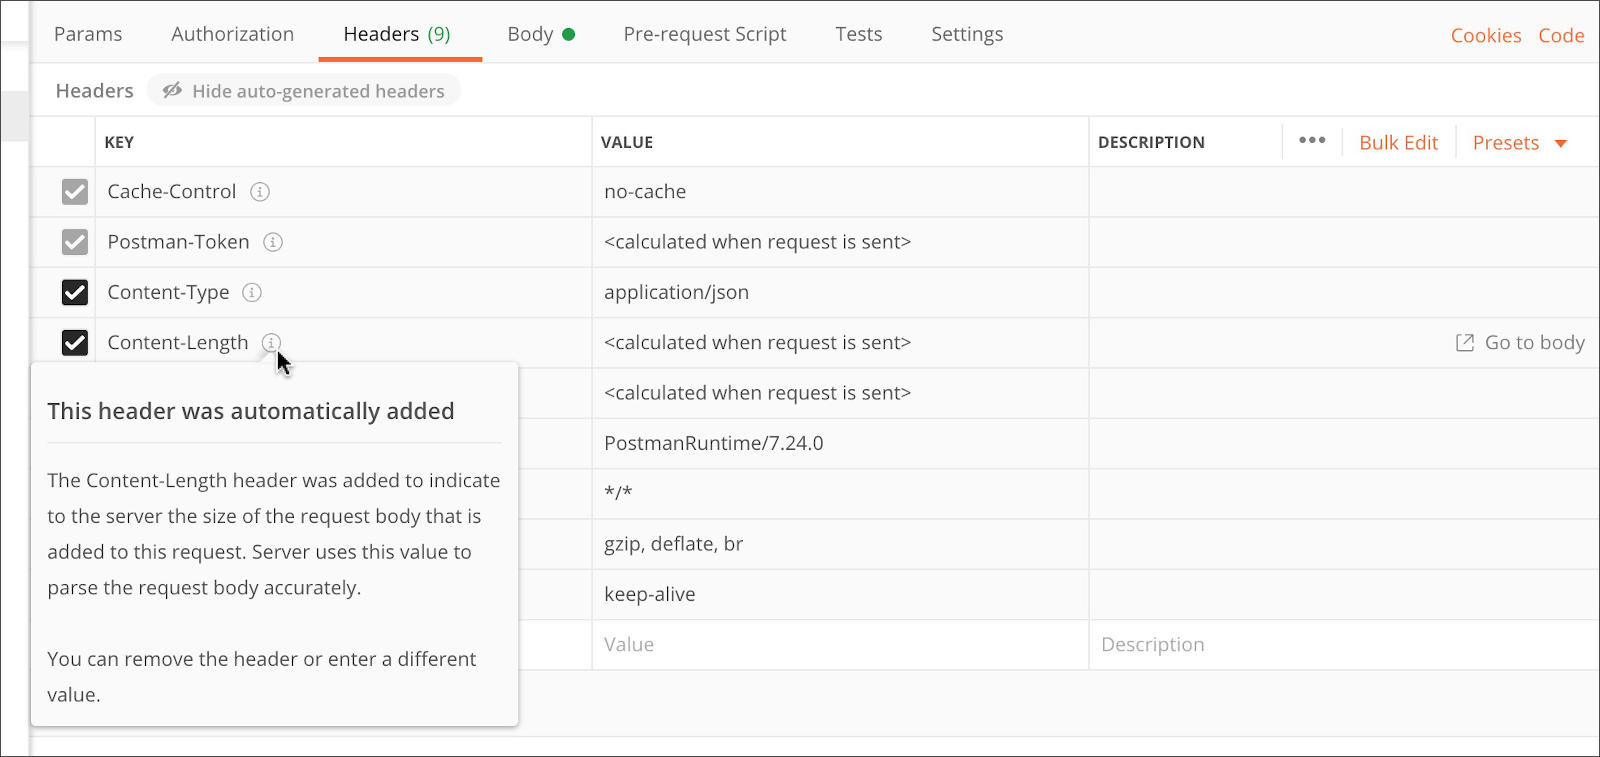This screenshot has width=1600, height=757.
Task: Click the Cache-Control info icon
Action: [x=260, y=192]
